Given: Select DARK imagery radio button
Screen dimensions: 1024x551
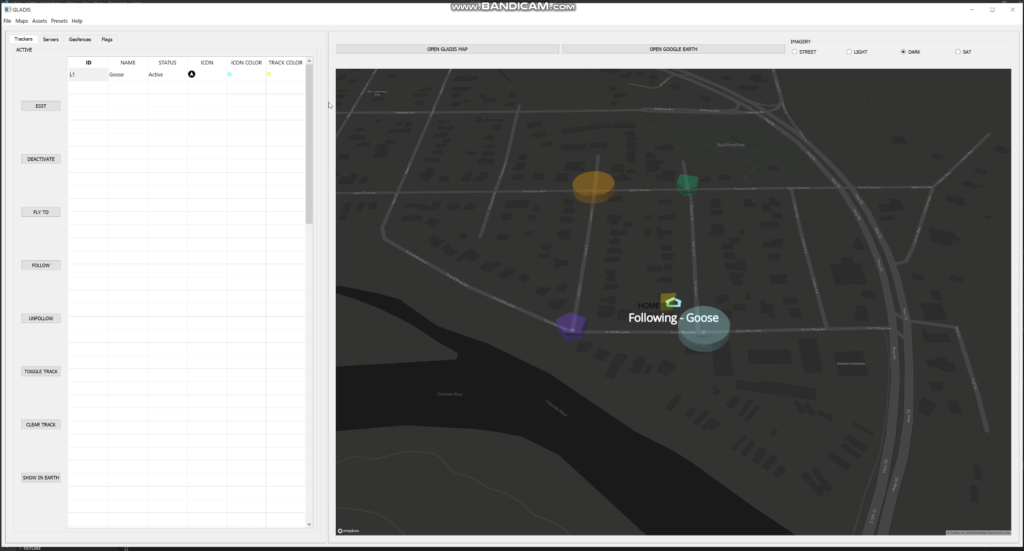Looking at the screenshot, I should pyautogui.click(x=903, y=52).
